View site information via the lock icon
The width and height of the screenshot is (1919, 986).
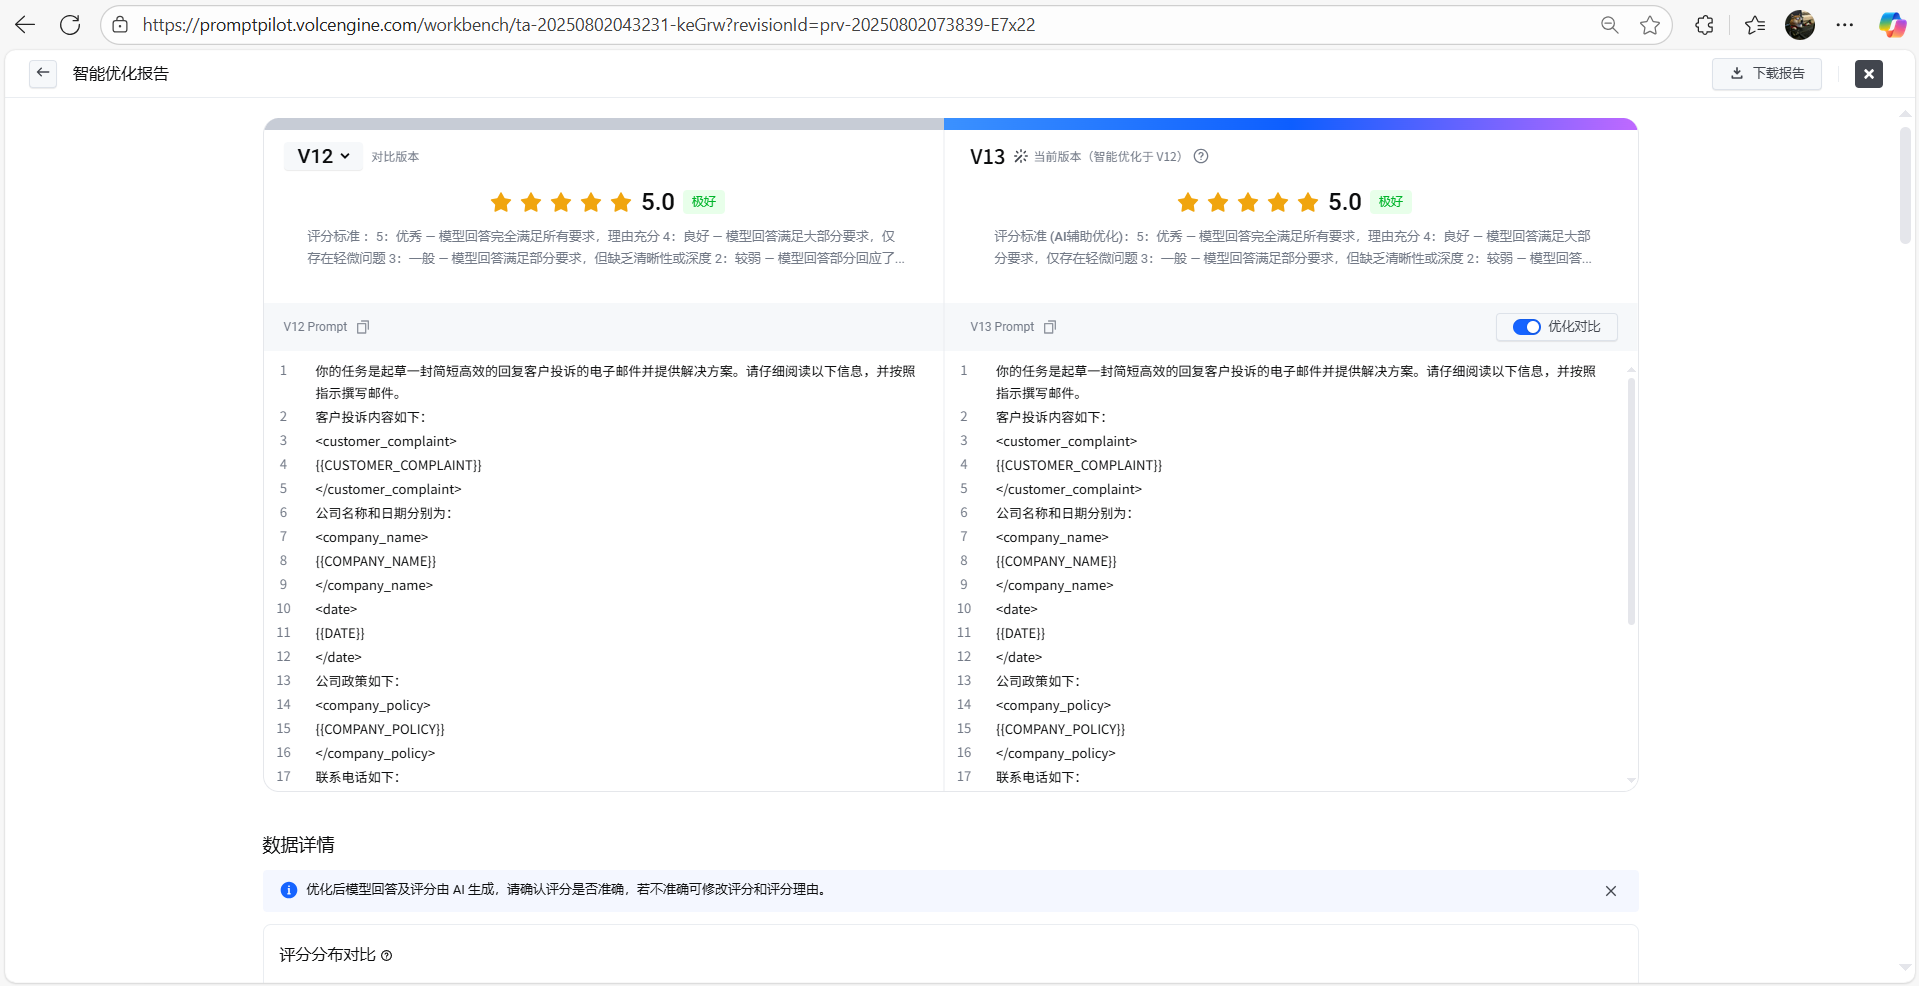(120, 25)
